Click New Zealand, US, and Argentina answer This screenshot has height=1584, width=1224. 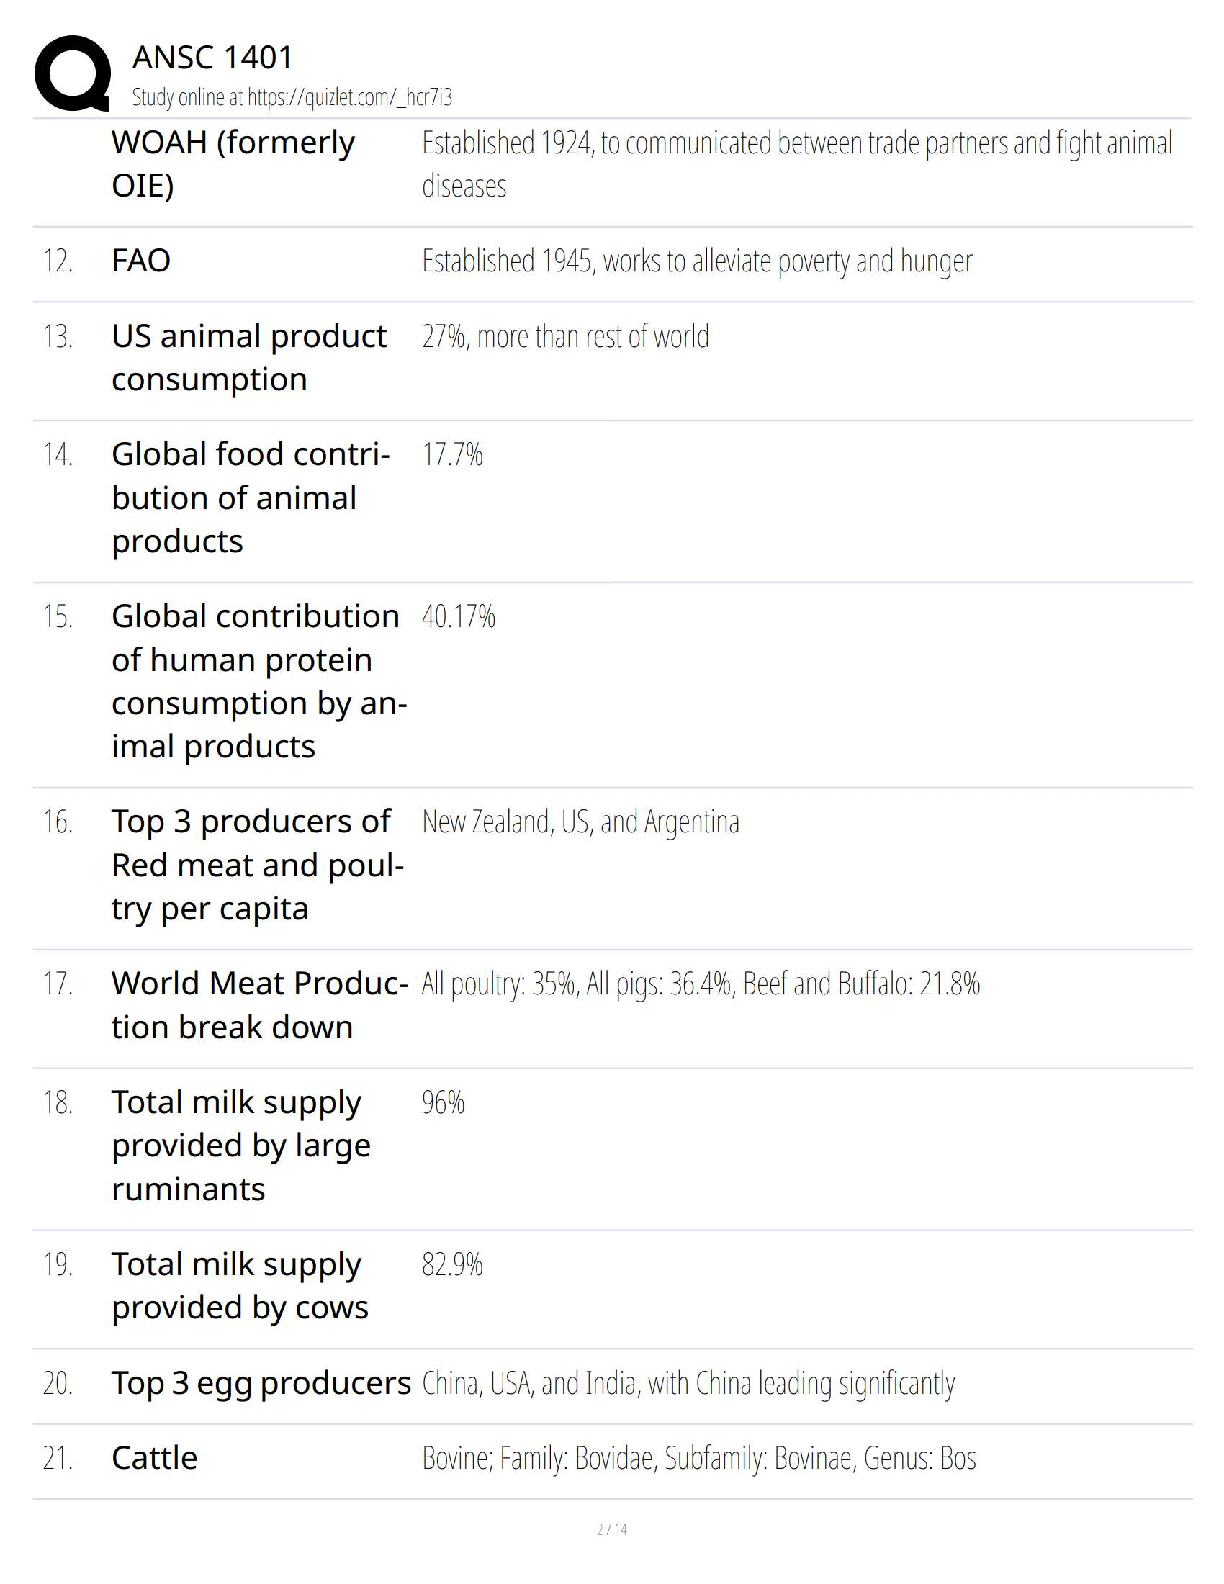point(580,822)
